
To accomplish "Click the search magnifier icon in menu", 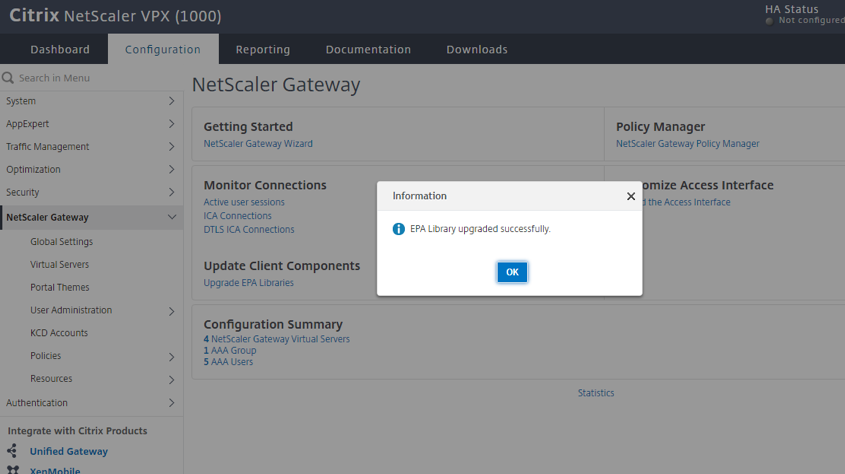I will click(8, 78).
